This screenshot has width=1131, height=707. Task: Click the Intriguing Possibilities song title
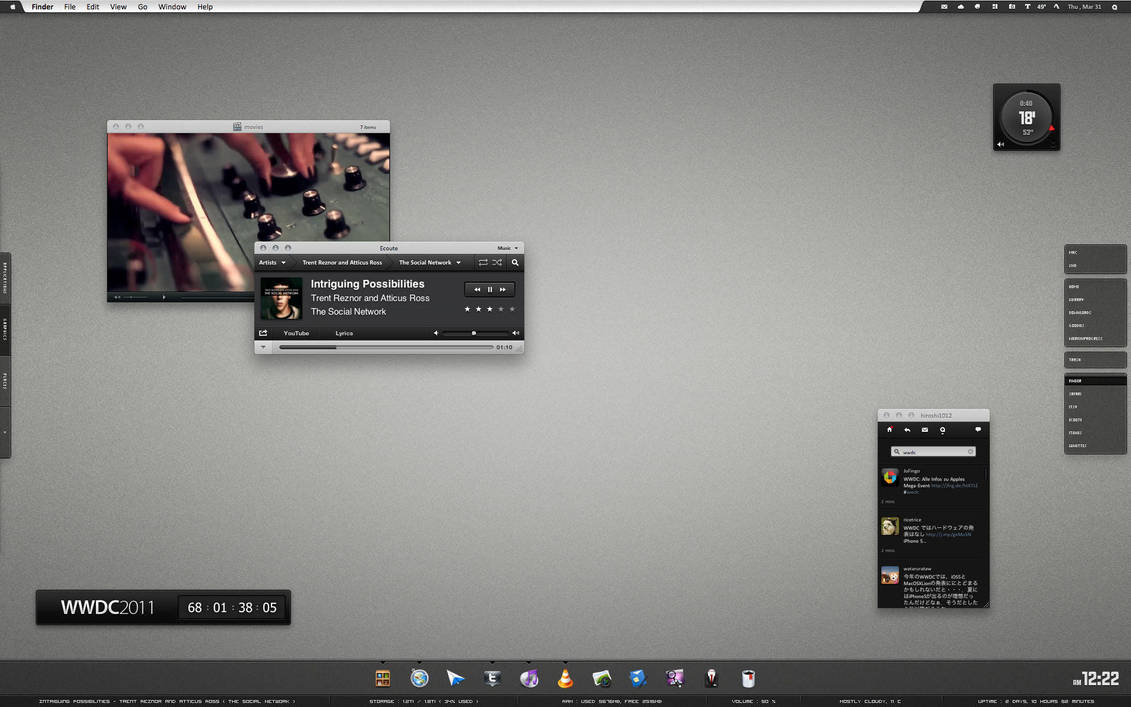(x=367, y=284)
